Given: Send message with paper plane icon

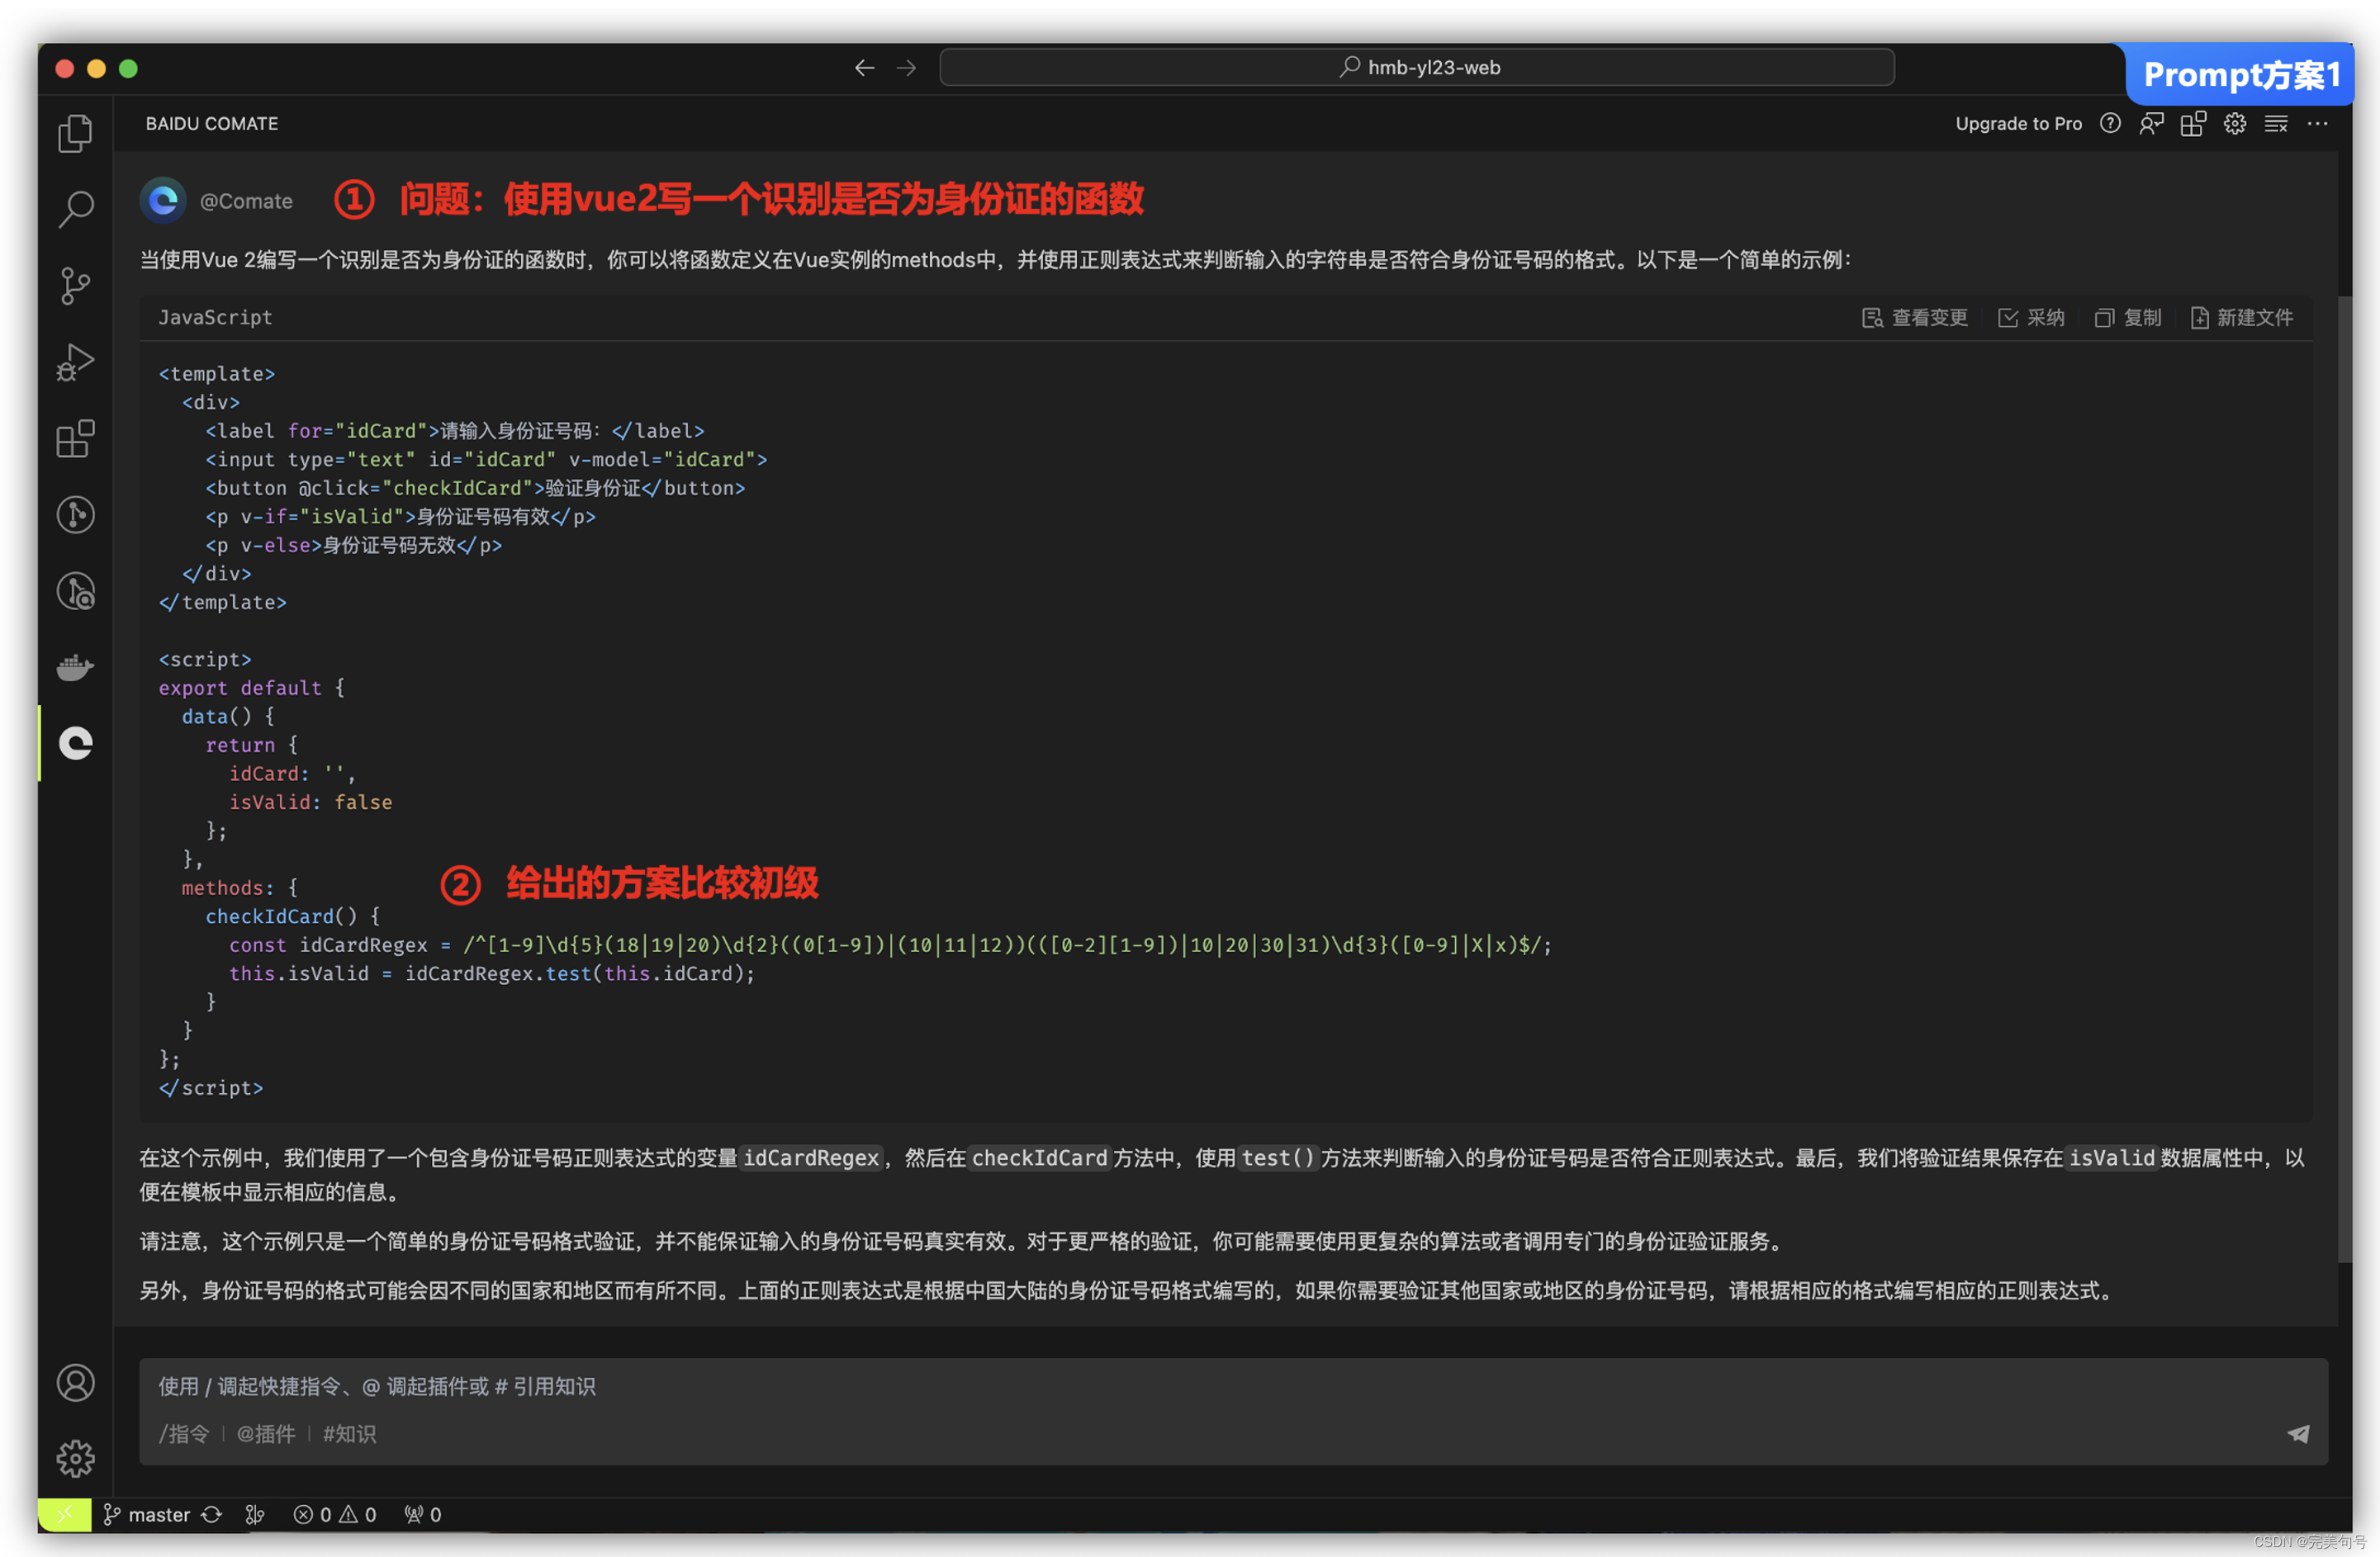Looking at the screenshot, I should [x=2298, y=1434].
